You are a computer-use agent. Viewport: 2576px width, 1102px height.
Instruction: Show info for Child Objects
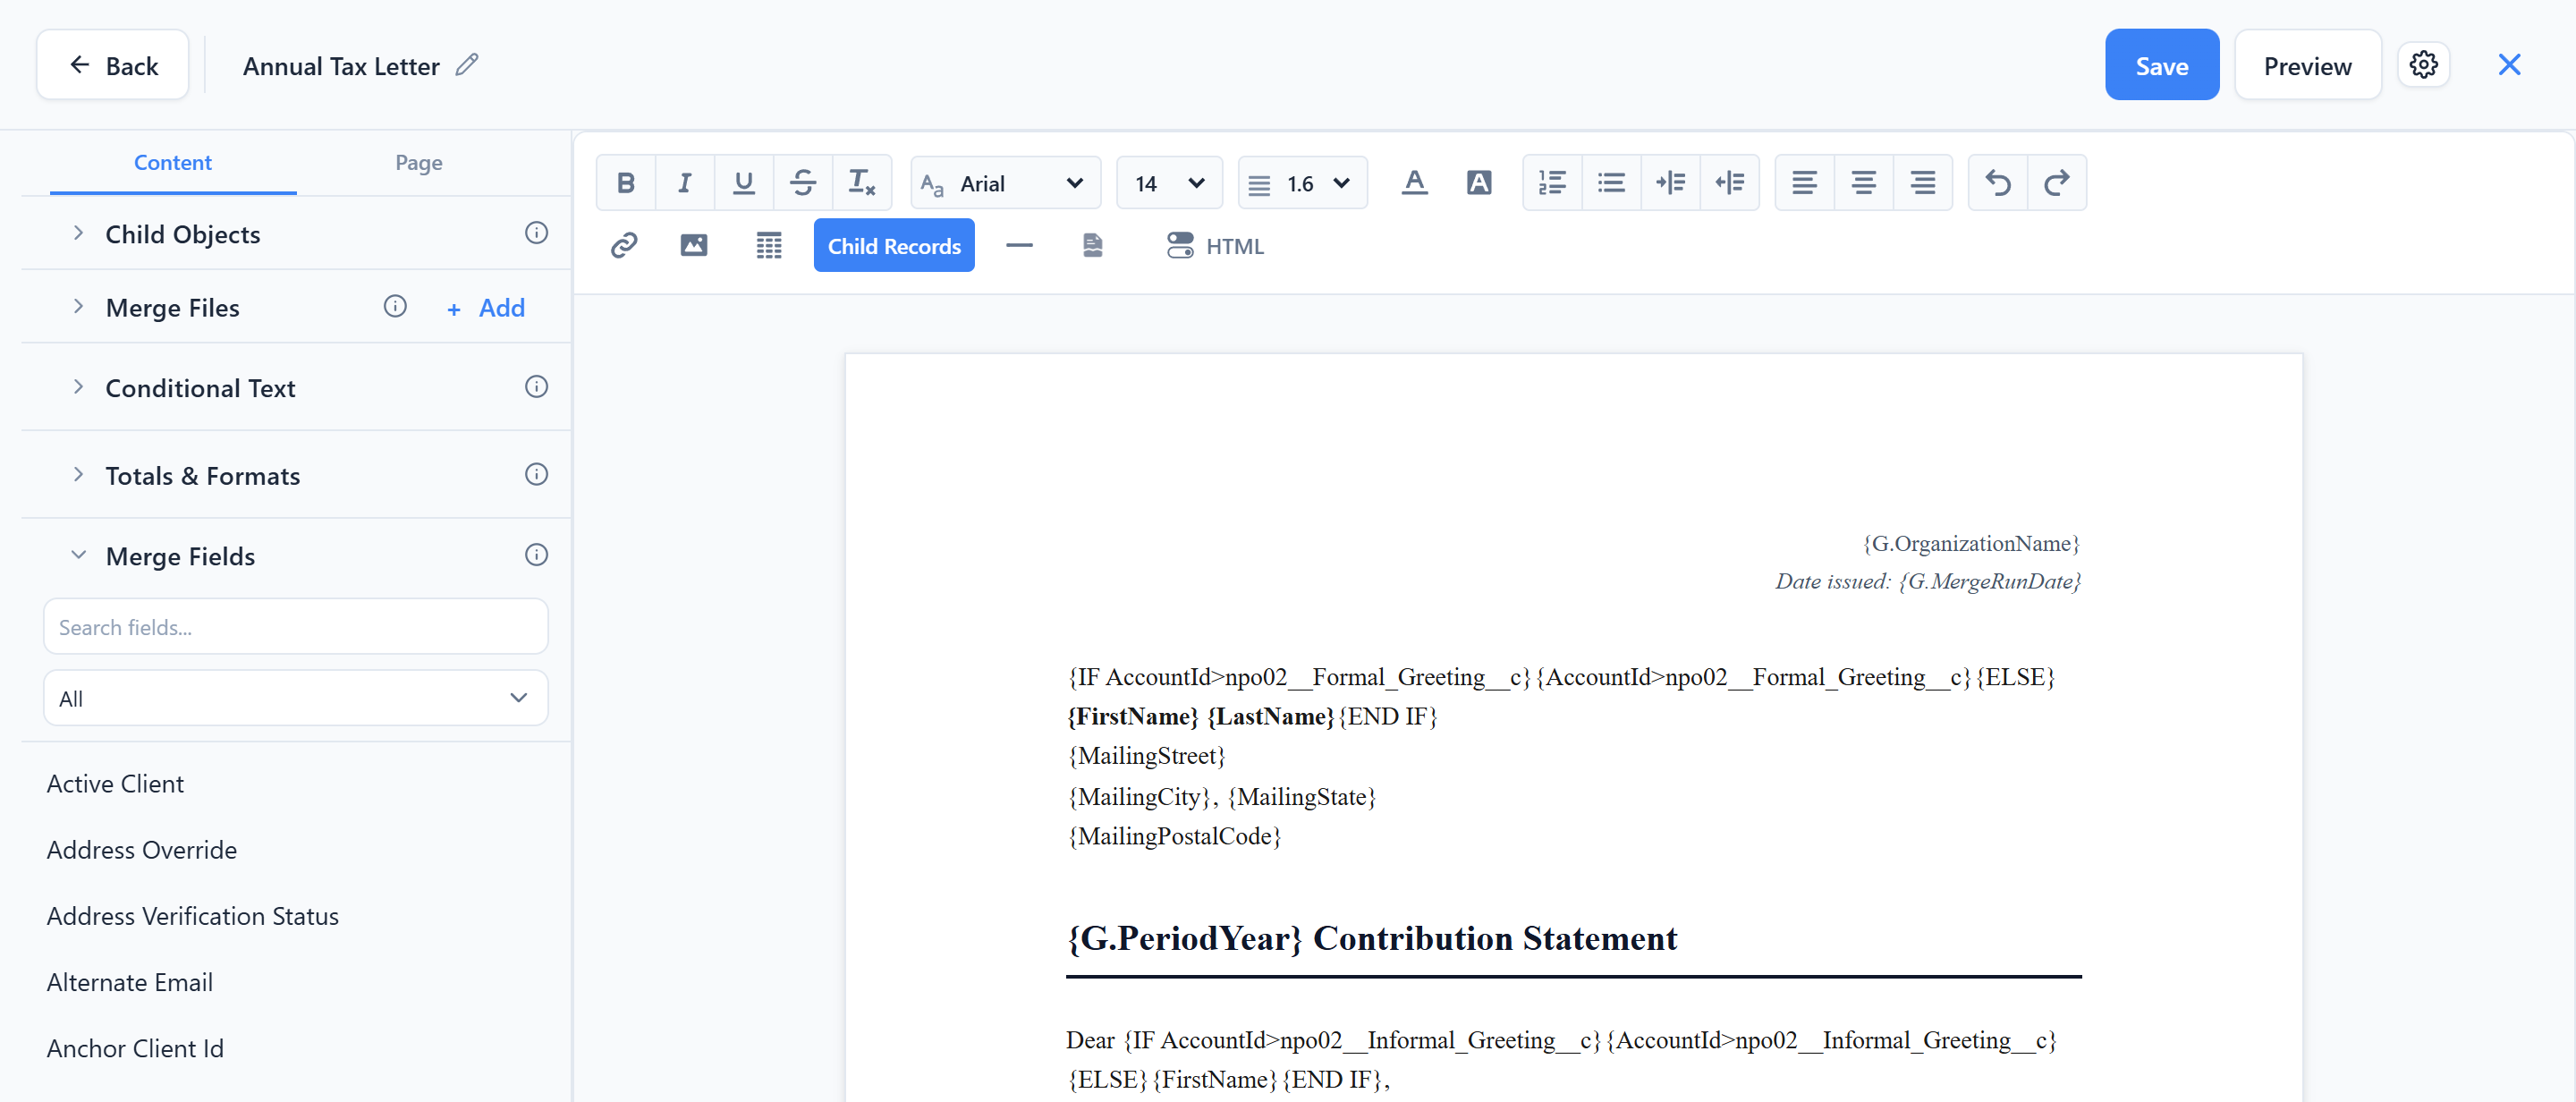[x=536, y=233]
